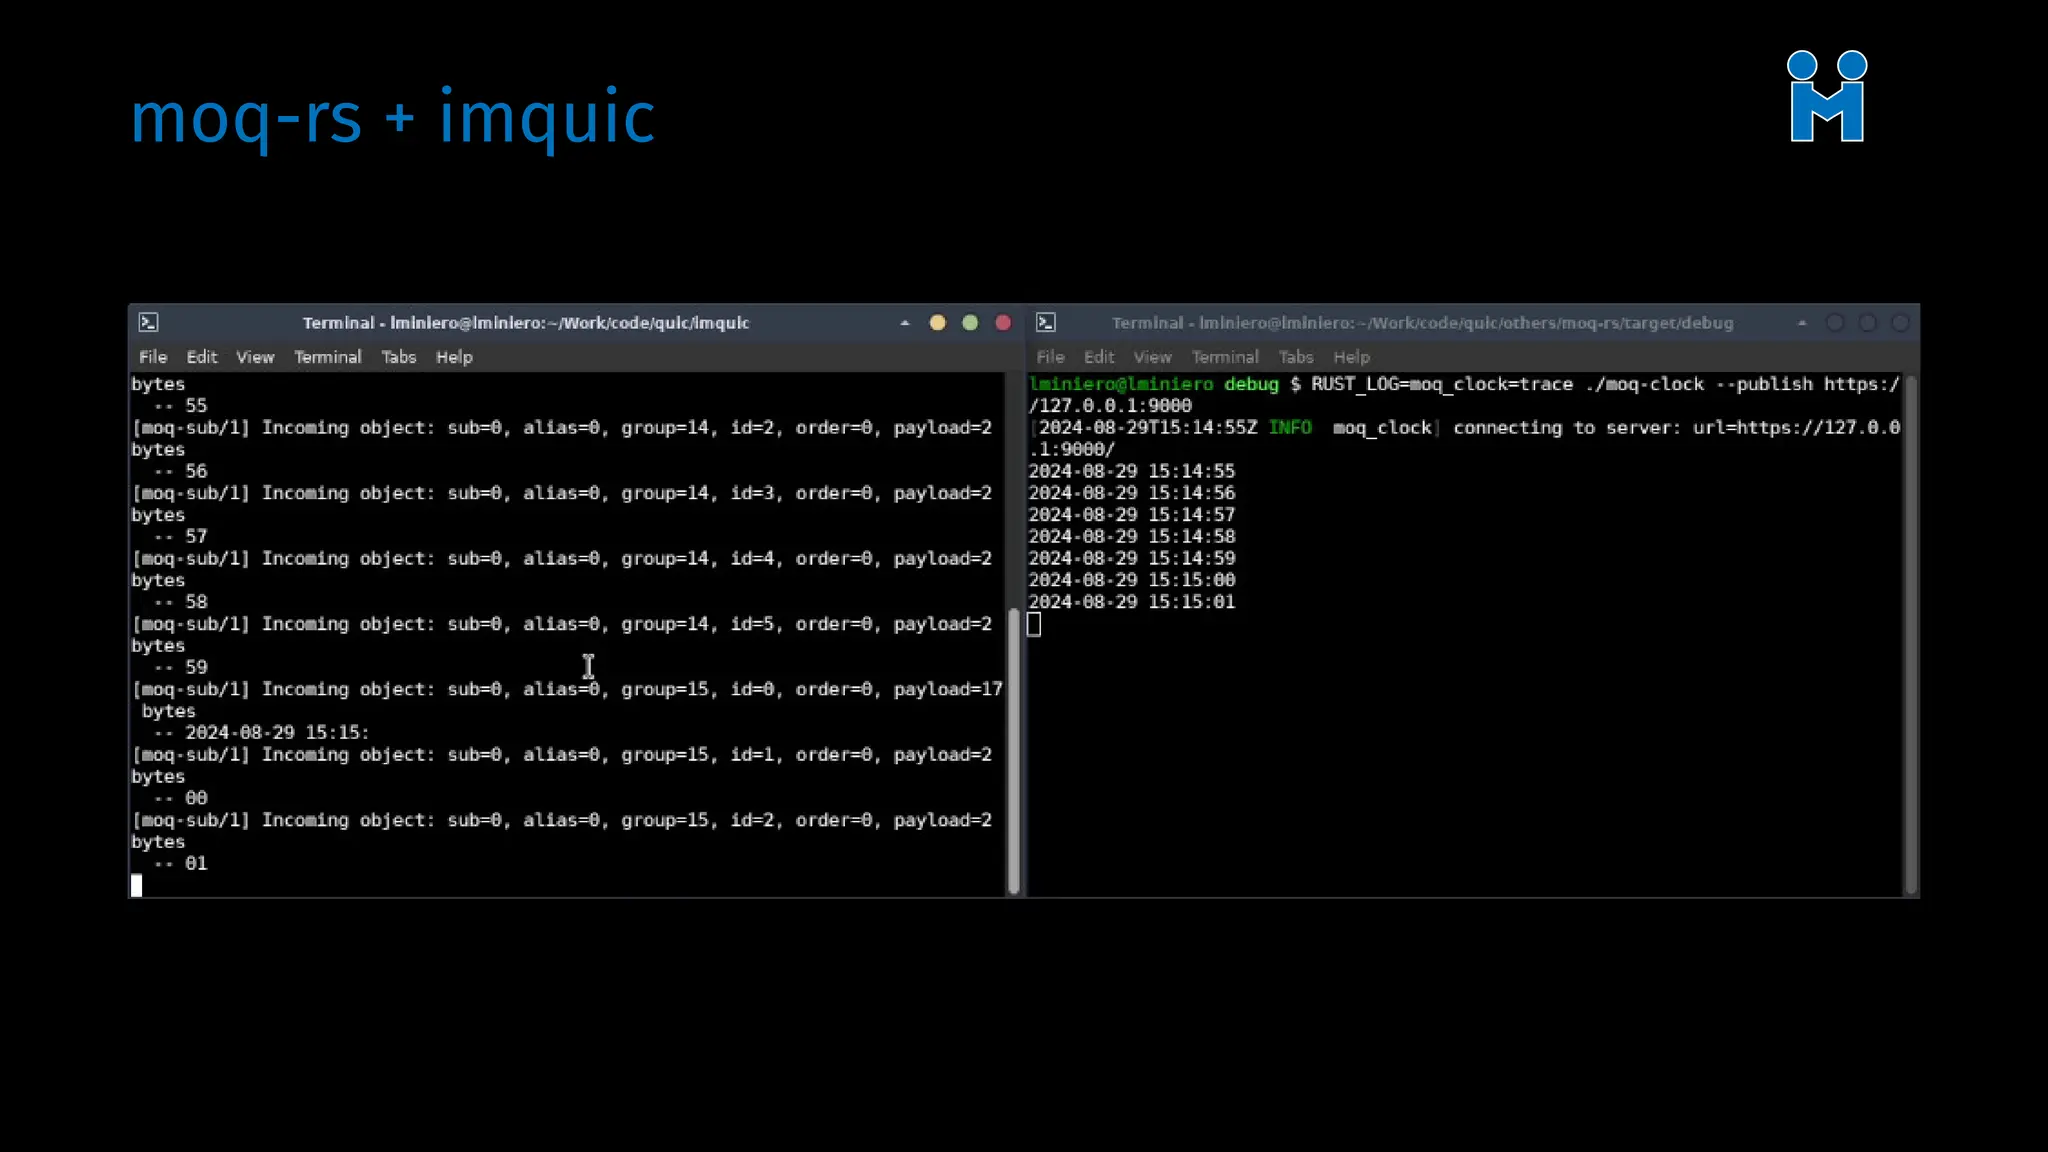Click the '-- 59' payload line
This screenshot has height=1152, width=2048.
(x=180, y=667)
